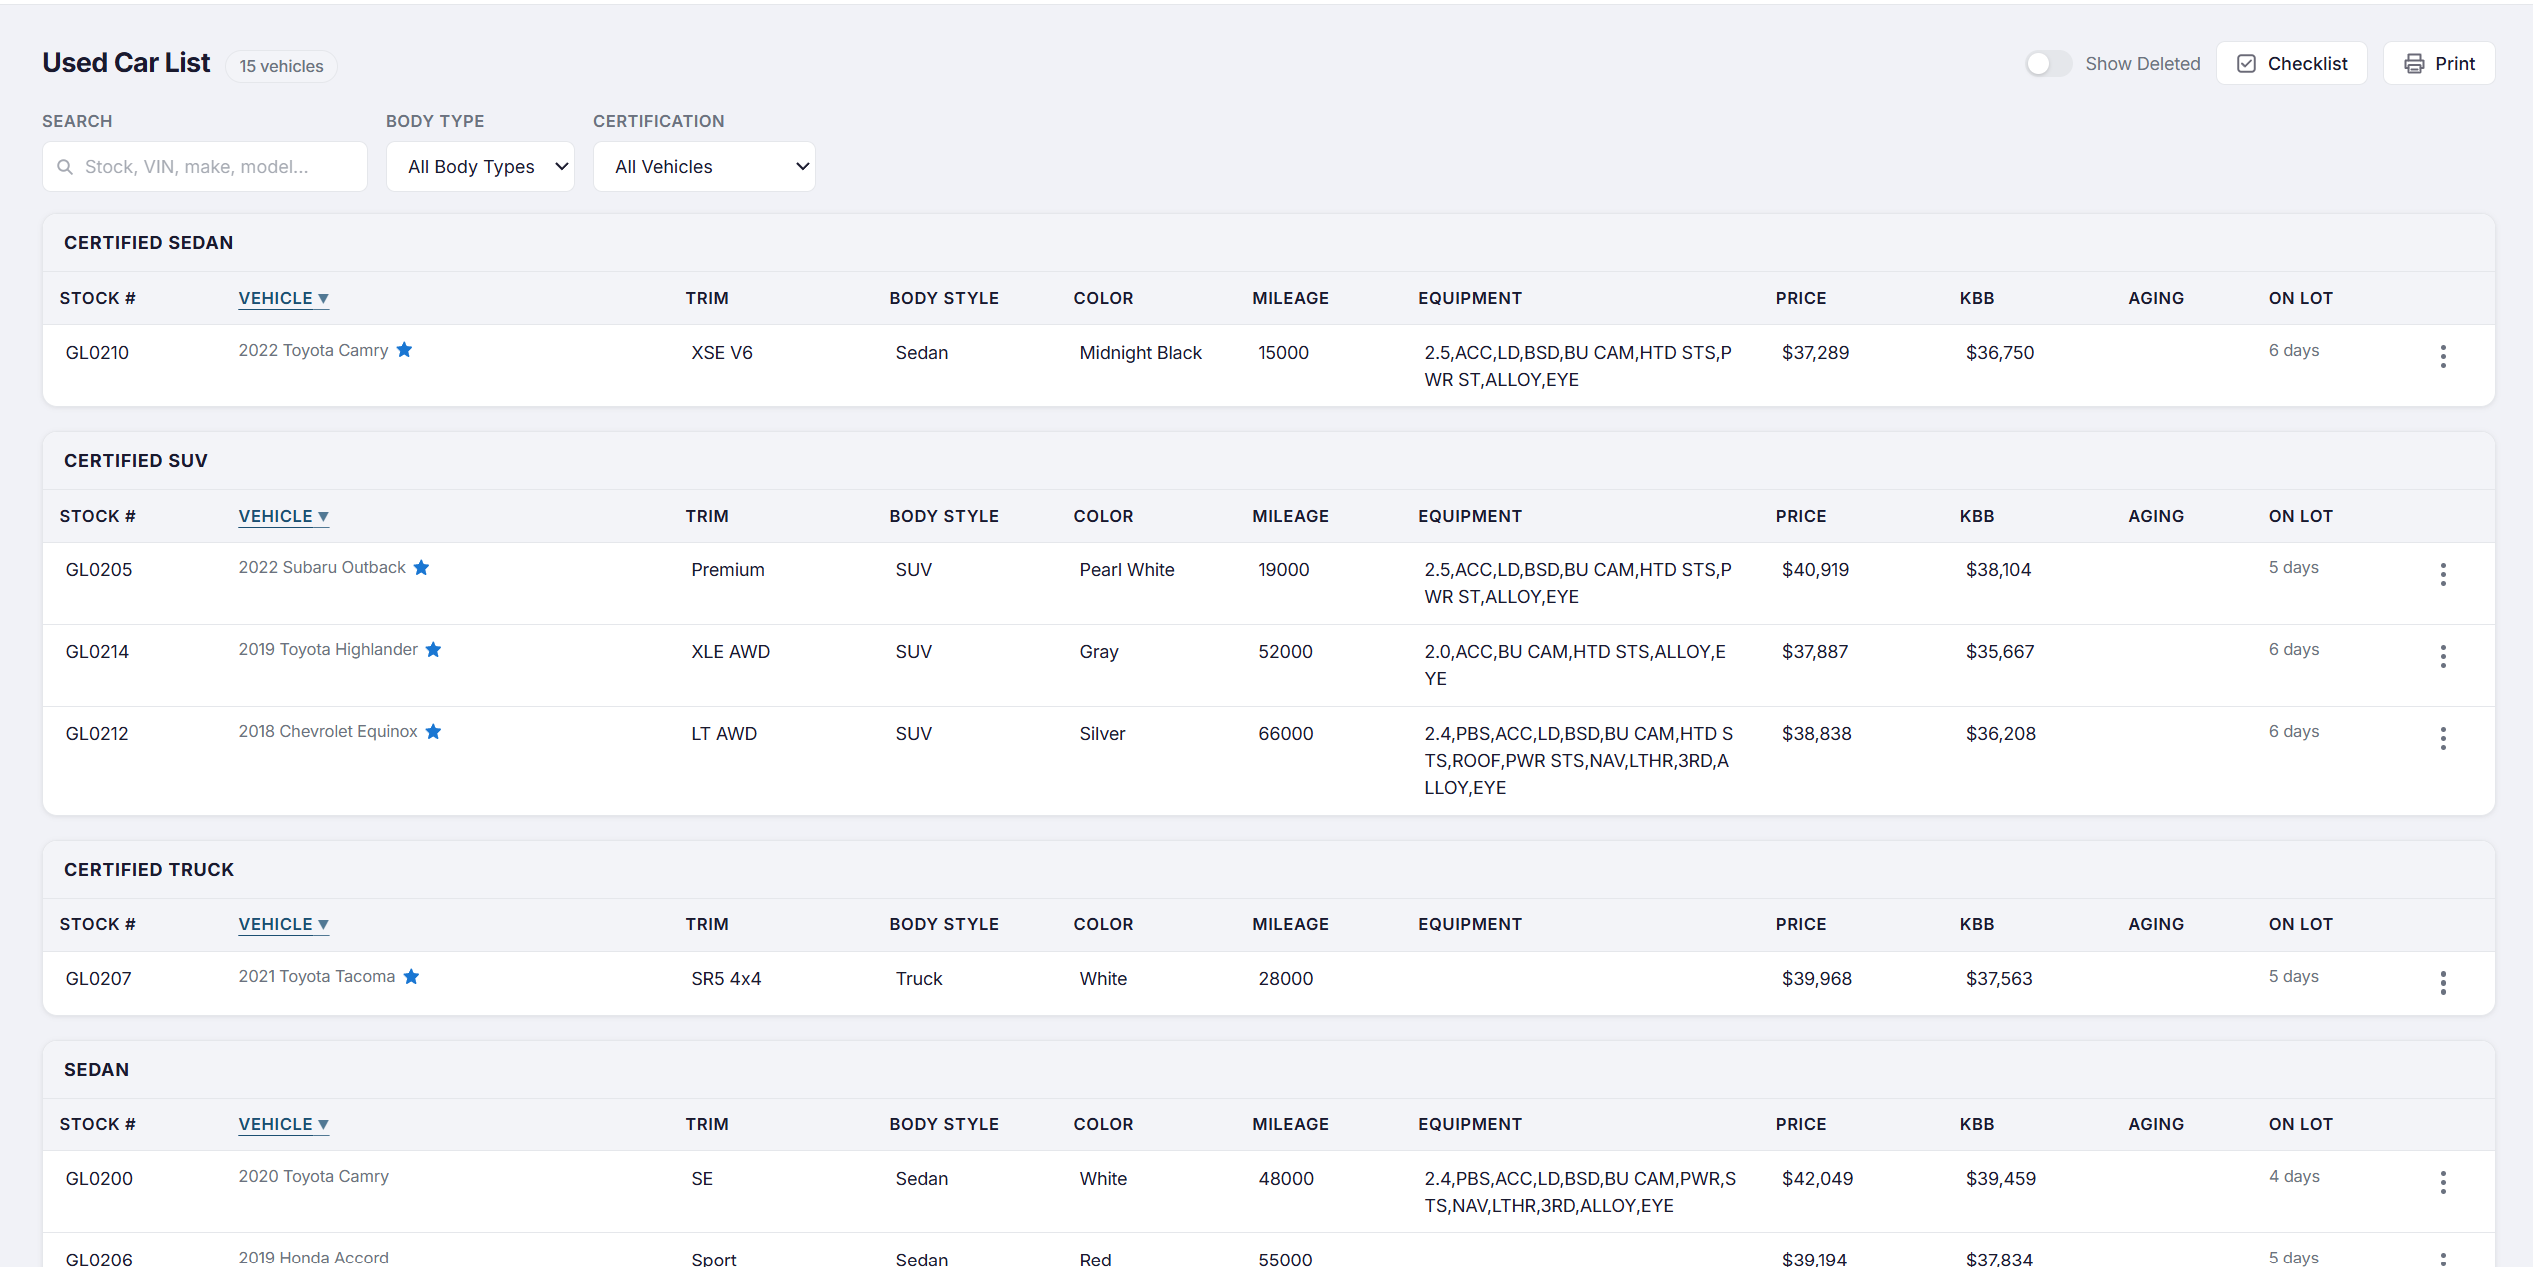Click color cell Midnight Black
The height and width of the screenshot is (1267, 2533).
[1140, 353]
